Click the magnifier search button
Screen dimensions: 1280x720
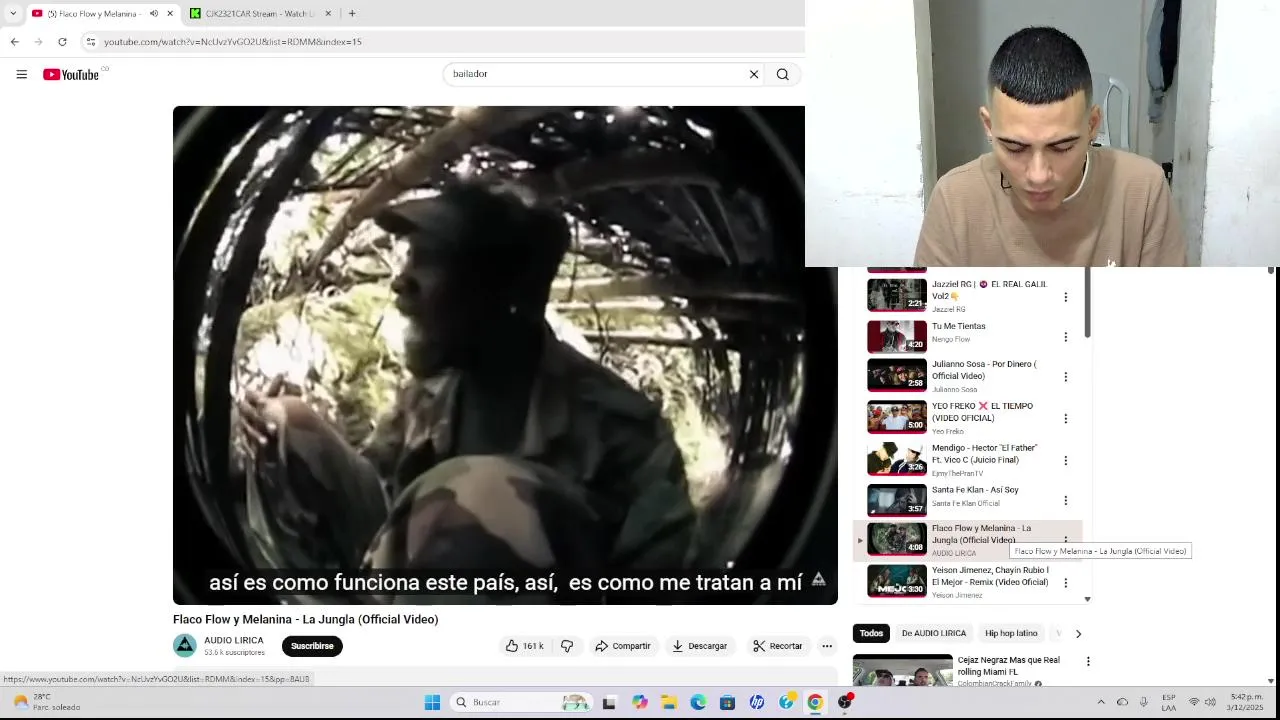coord(783,74)
